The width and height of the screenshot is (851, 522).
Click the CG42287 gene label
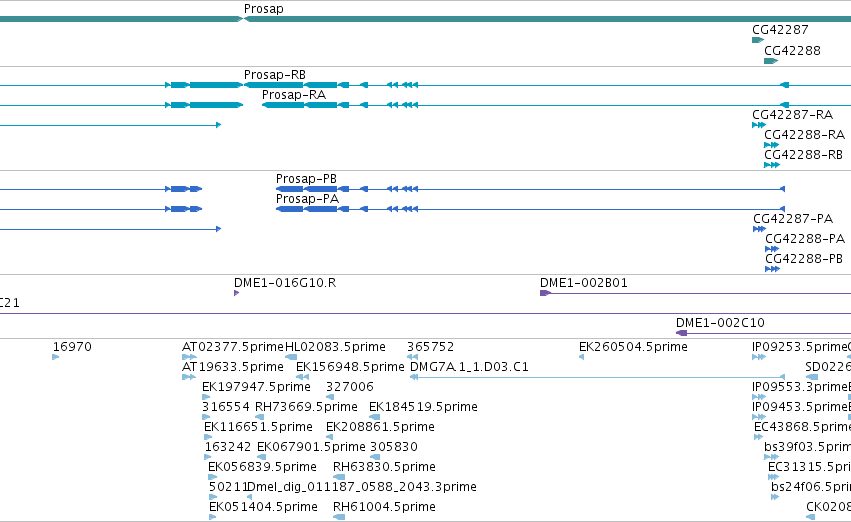780,30
